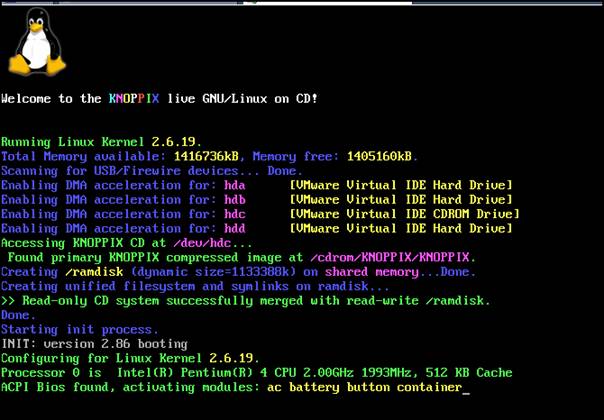This screenshot has width=604, height=420.
Task: Click 'Running Linux Kernel 2.6.19.' line
Action: (x=101, y=142)
